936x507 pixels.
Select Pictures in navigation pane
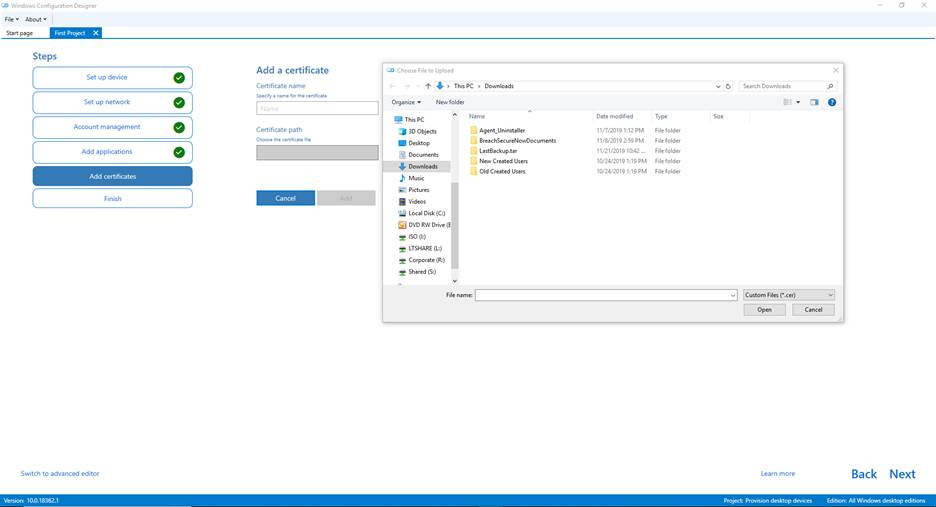click(x=418, y=190)
